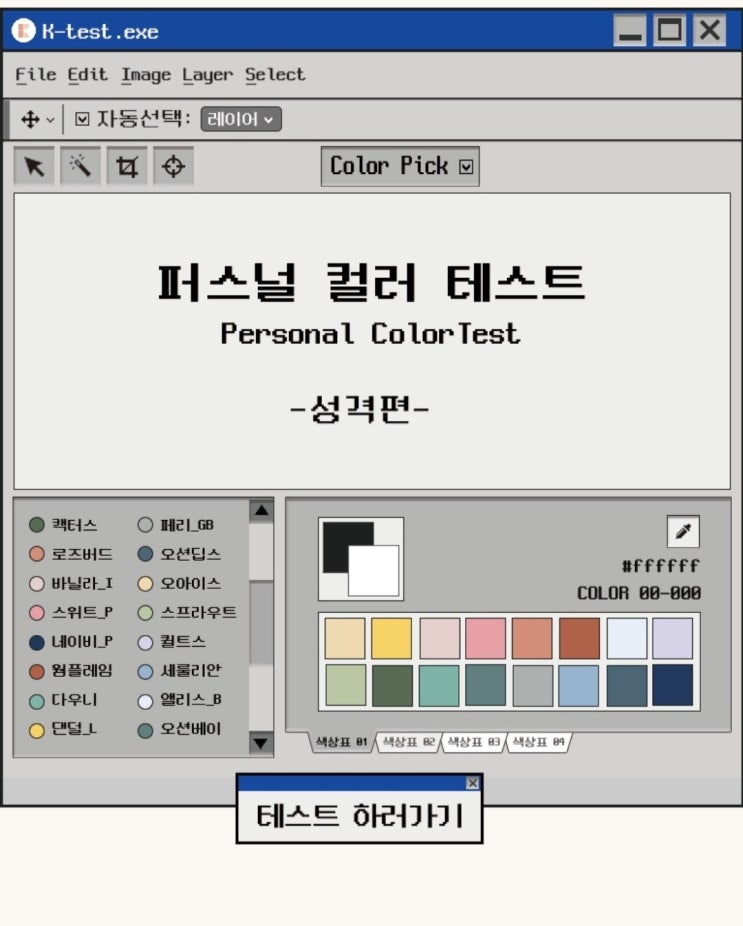The image size is (743, 926).
Task: Select the 캑터스 color option
Action: pyautogui.click(x=63, y=524)
